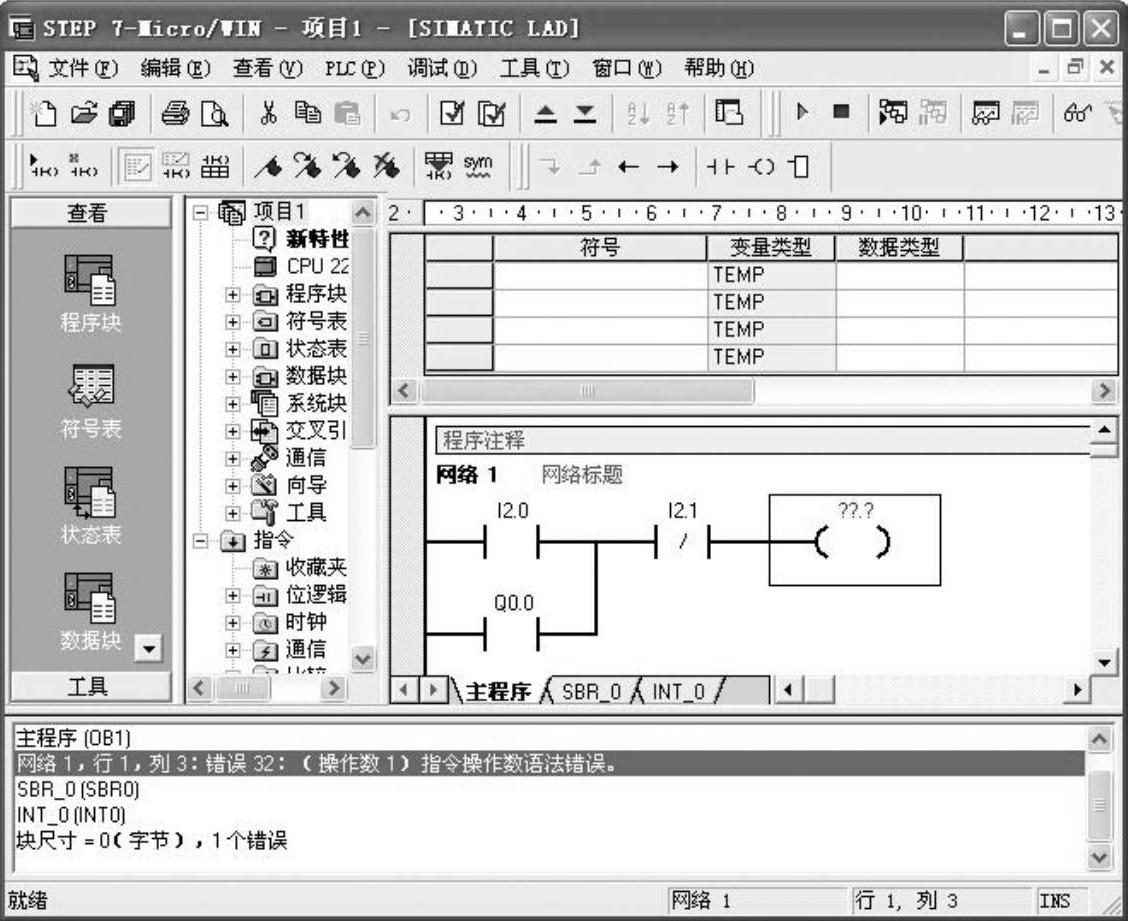
Task: Click the glasses read icon
Action: click(x=1077, y=112)
